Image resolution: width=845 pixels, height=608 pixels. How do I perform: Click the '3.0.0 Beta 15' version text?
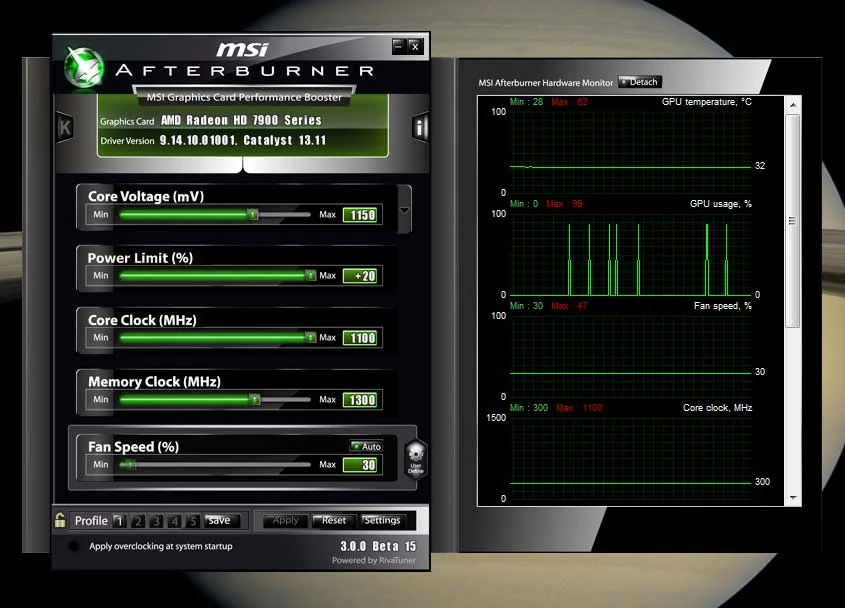coord(378,546)
